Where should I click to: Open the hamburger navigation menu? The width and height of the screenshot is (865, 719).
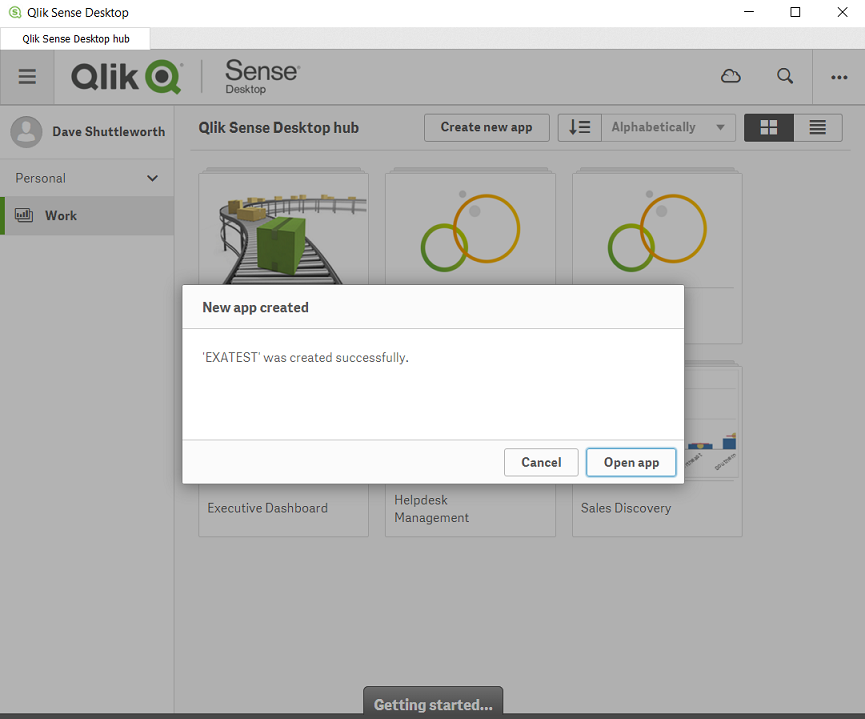pyautogui.click(x=27, y=77)
